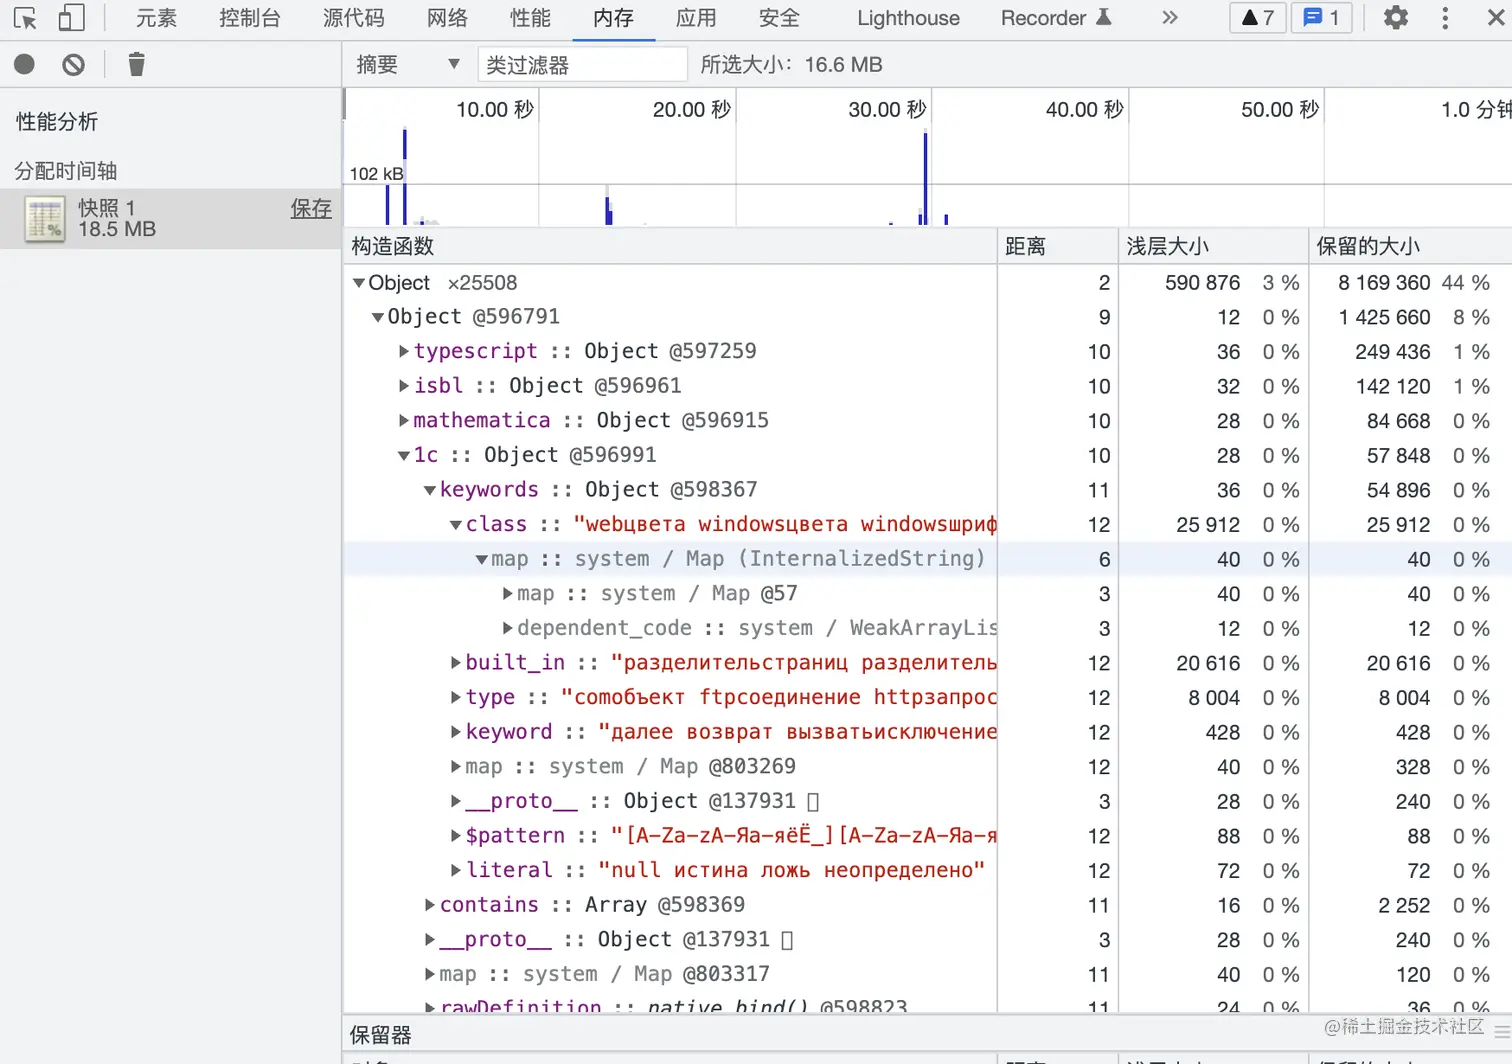Switch to the 控制台 tab
The image size is (1512, 1064).
tap(250, 18)
